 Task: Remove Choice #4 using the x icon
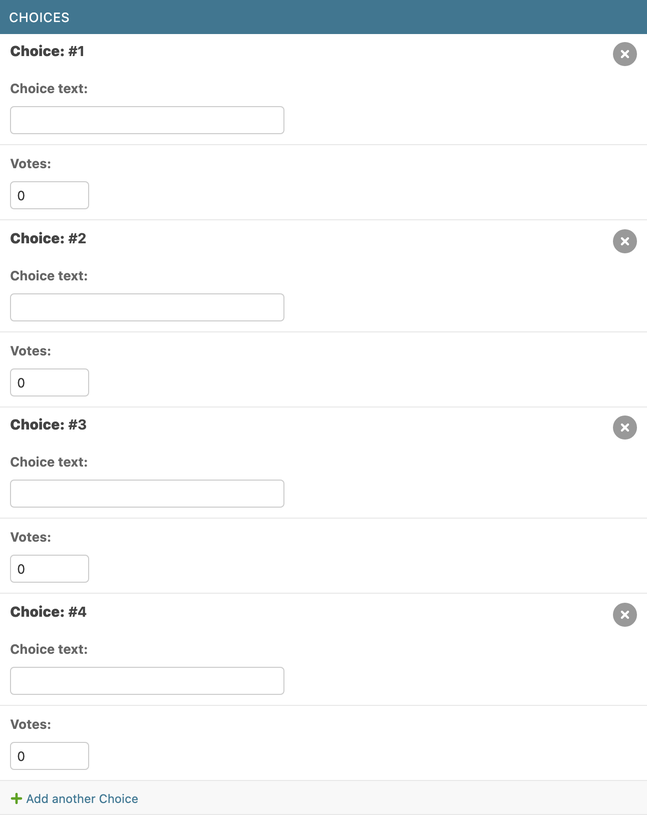(624, 614)
